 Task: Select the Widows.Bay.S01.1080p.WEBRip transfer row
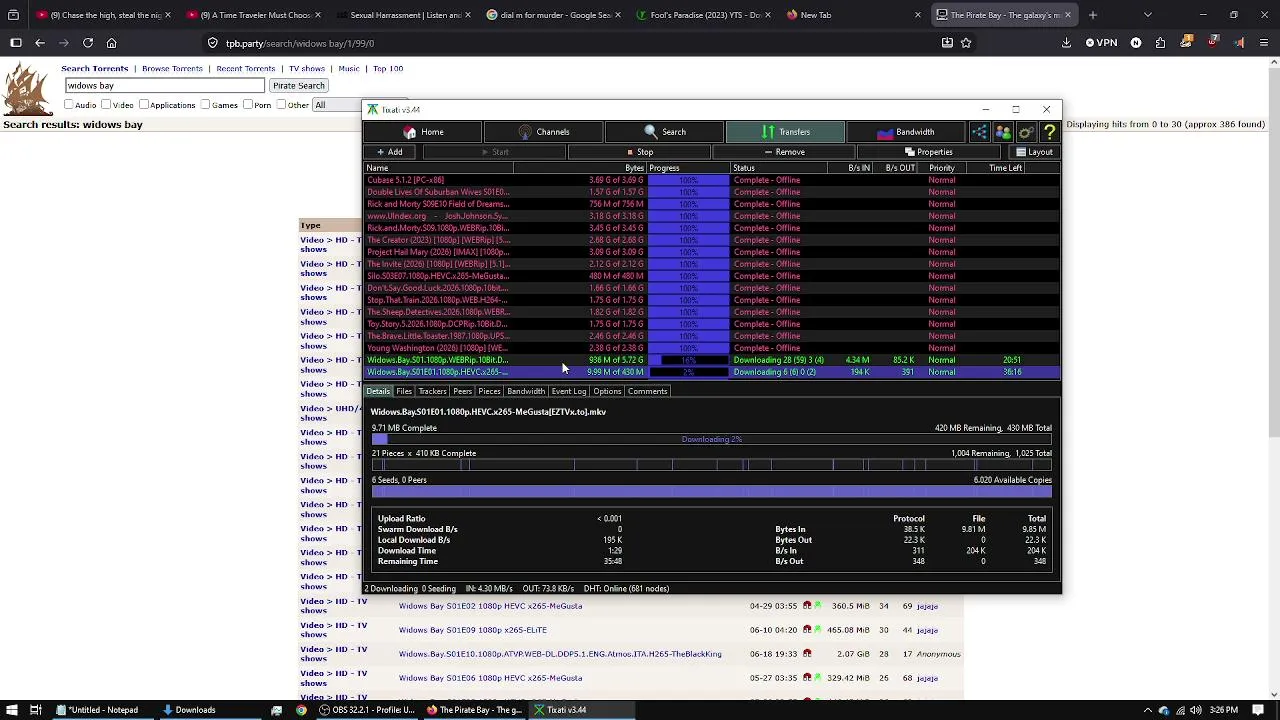coord(712,360)
